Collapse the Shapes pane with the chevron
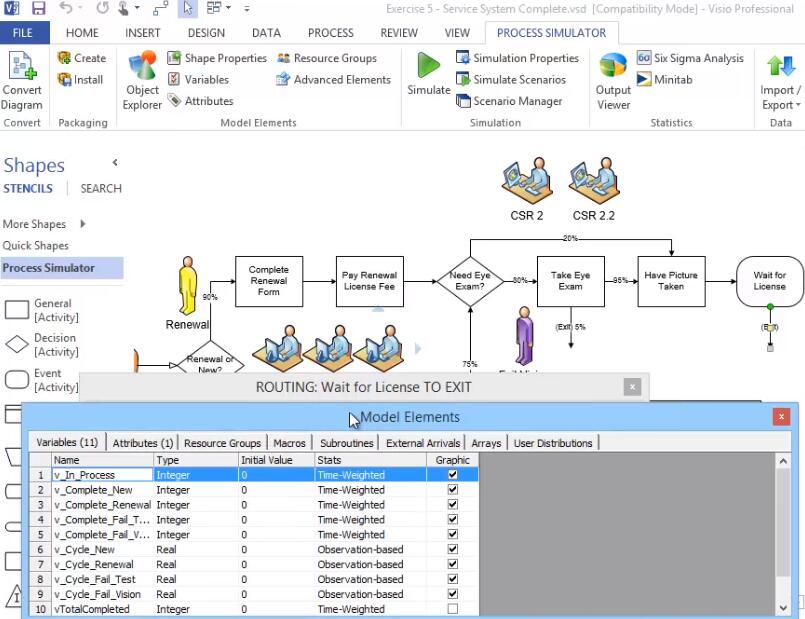The width and height of the screenshot is (805, 619). tap(115, 163)
